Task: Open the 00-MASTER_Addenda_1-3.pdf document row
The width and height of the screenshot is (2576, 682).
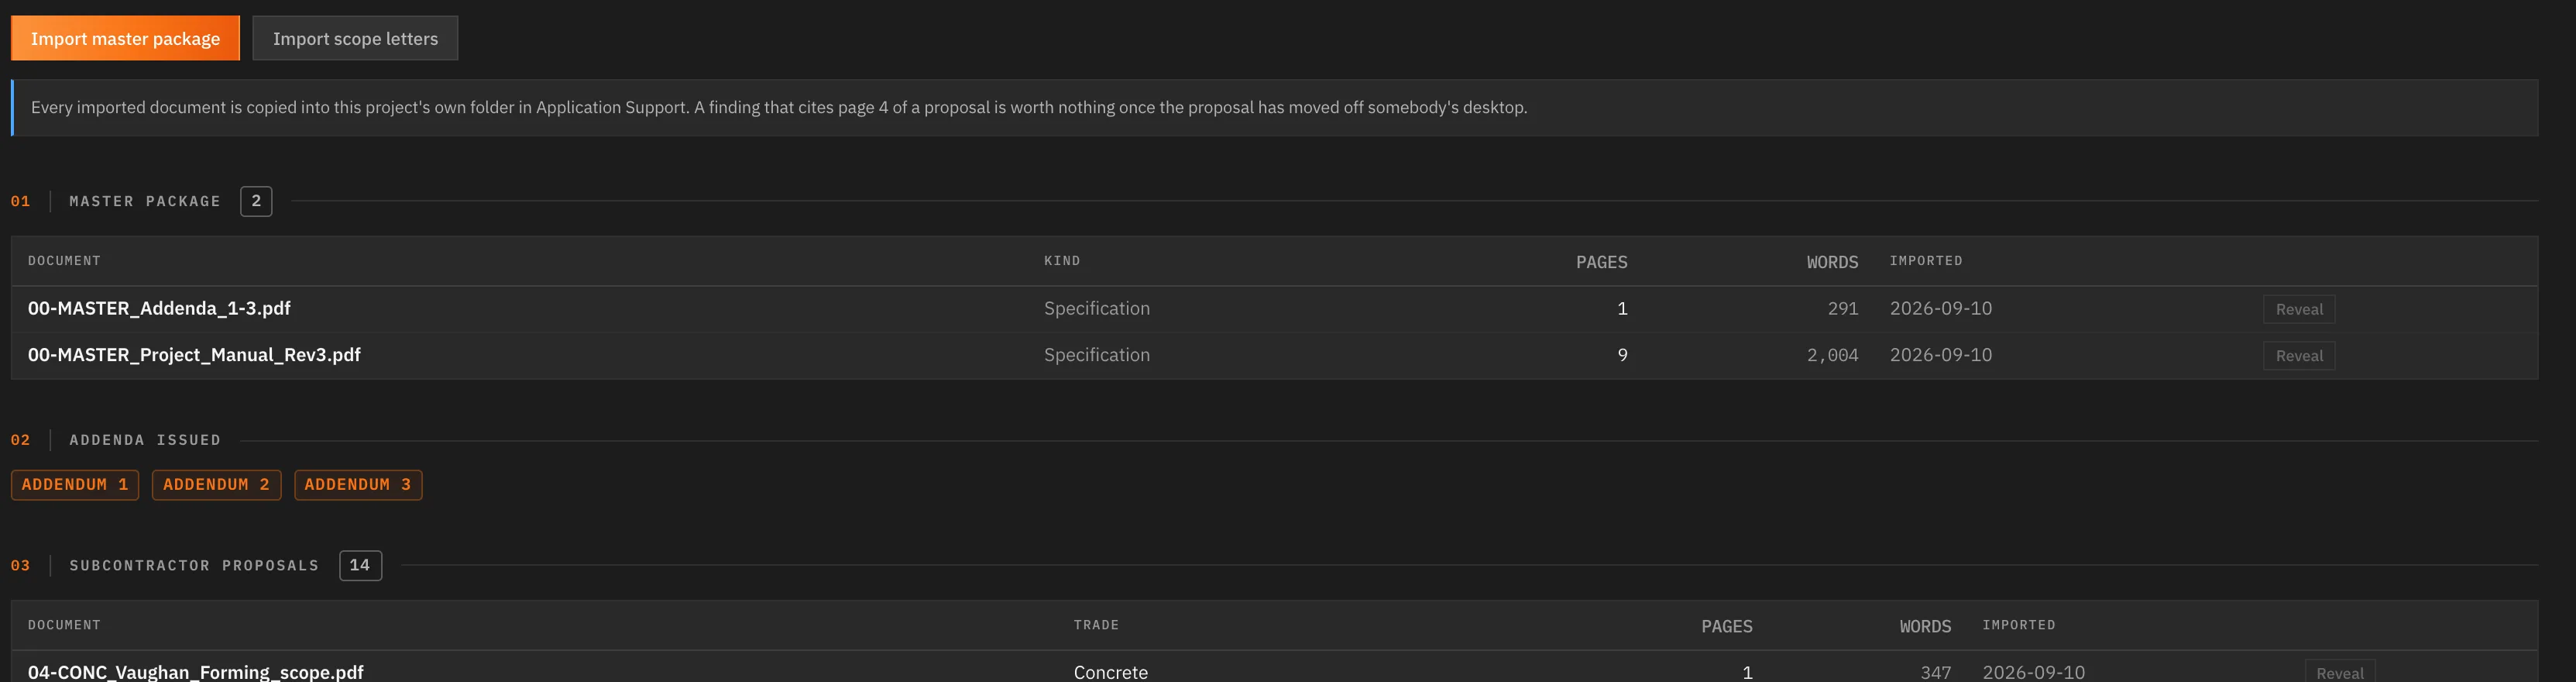Action: (x=1274, y=309)
